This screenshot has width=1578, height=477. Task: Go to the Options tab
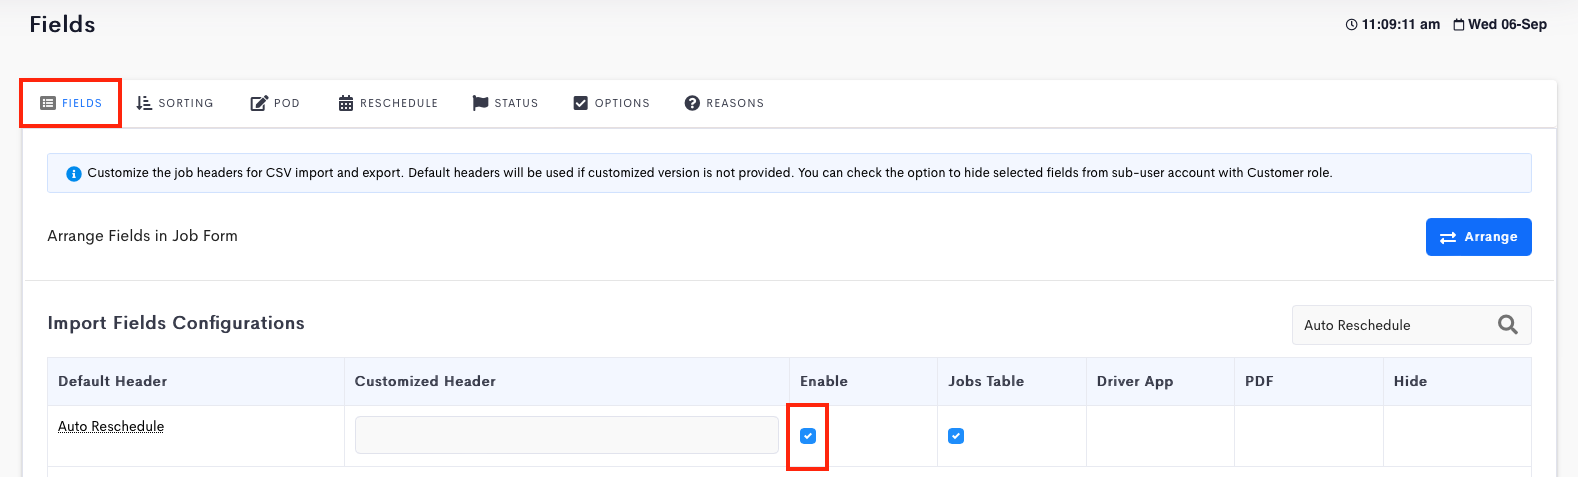tap(611, 103)
